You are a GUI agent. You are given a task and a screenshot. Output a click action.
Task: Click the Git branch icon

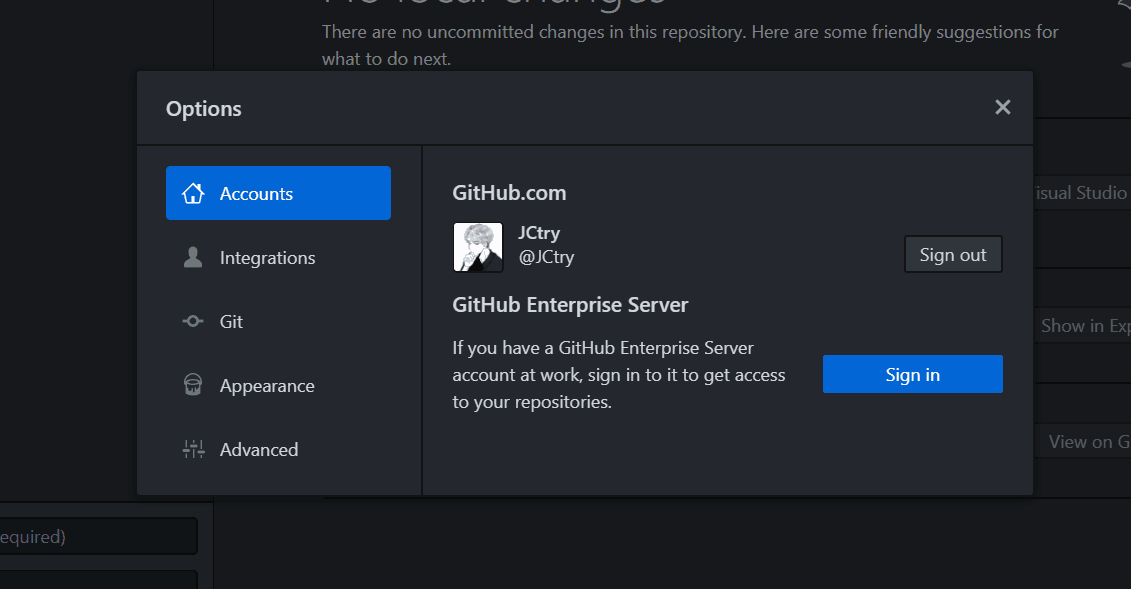193,321
